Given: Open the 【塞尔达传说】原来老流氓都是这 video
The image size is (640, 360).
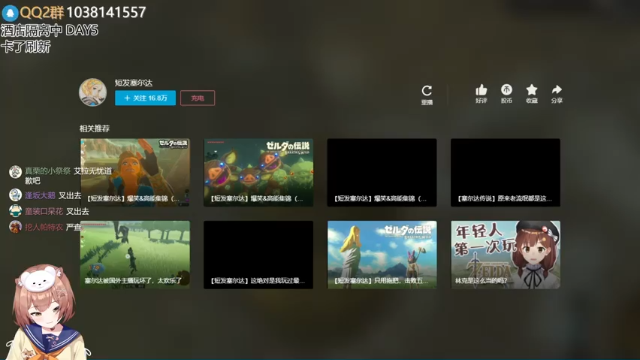Looking at the screenshot, I should 505,172.
